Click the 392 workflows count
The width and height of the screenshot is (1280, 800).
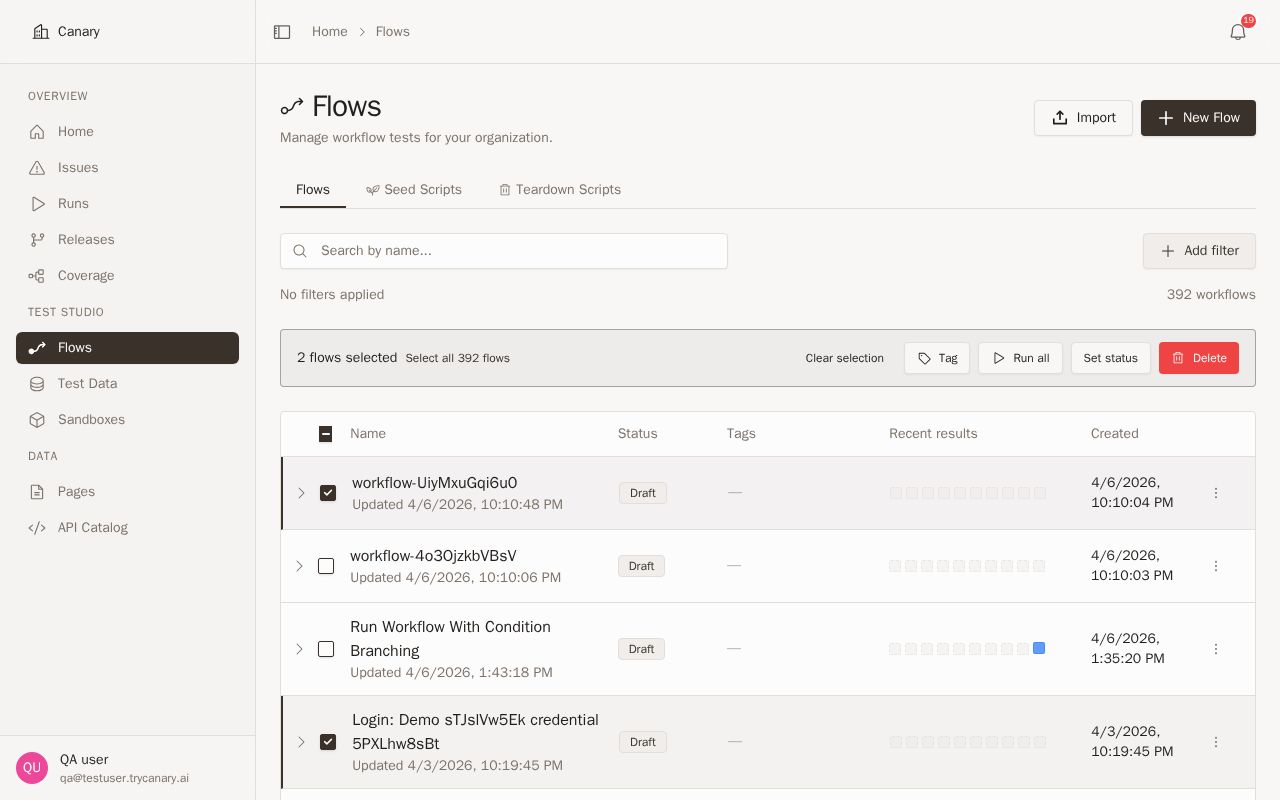pos(1211,295)
